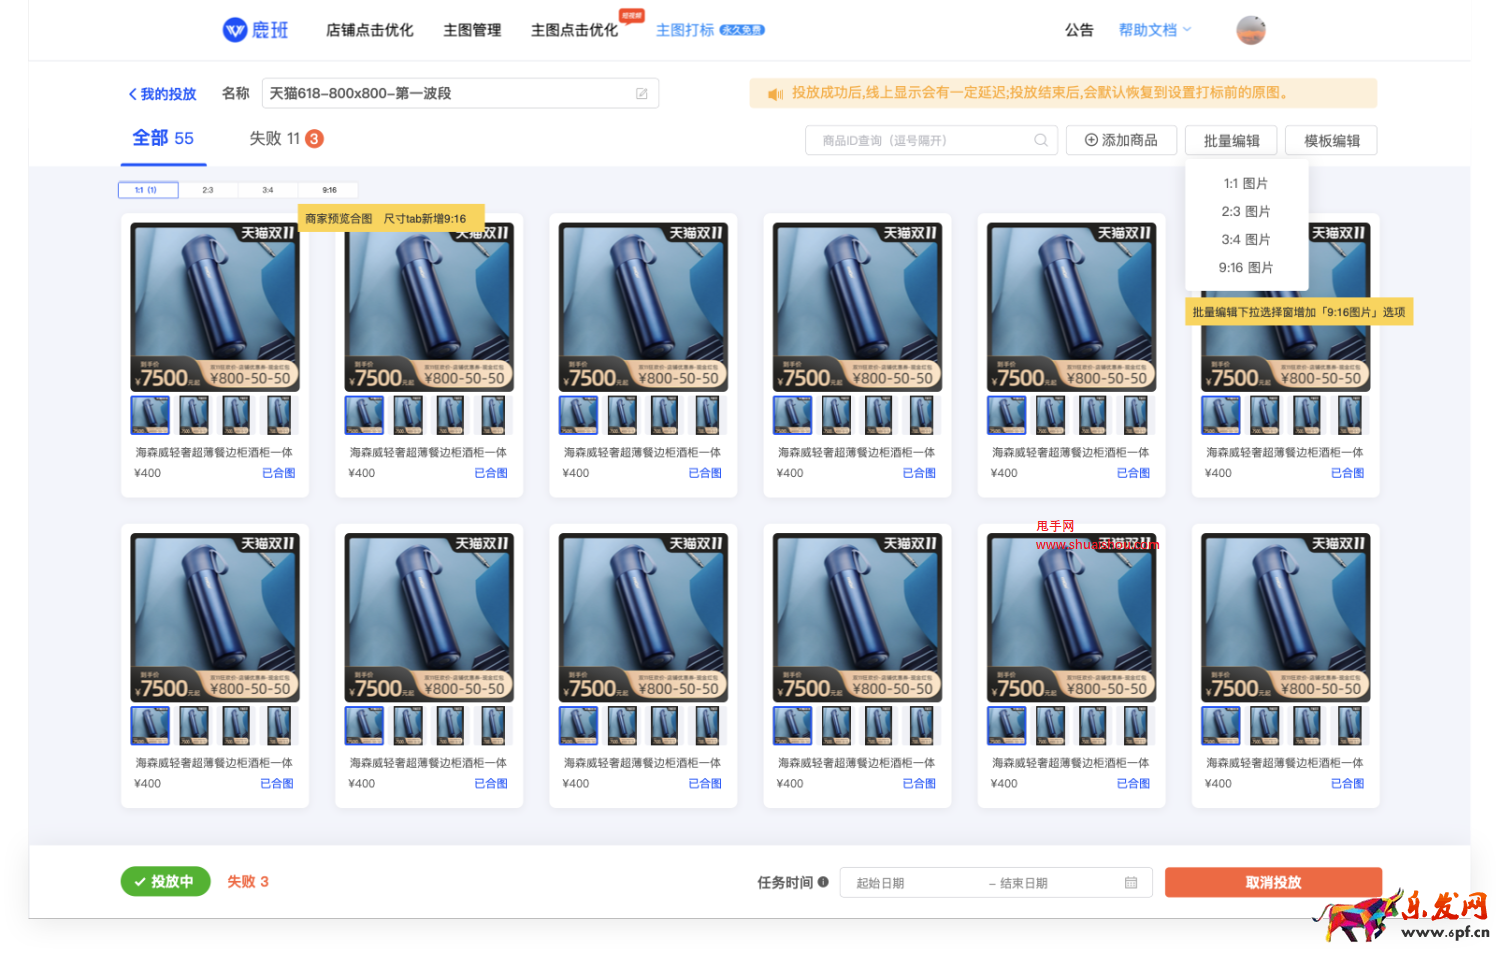Screen dimensions: 1500x953
Task: Switch to the 全部 55 tab
Action: (163, 138)
